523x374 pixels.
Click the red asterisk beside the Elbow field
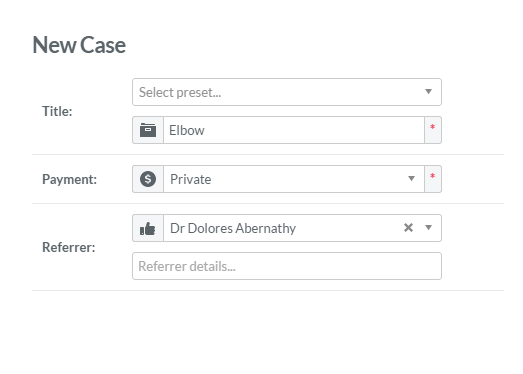click(433, 127)
